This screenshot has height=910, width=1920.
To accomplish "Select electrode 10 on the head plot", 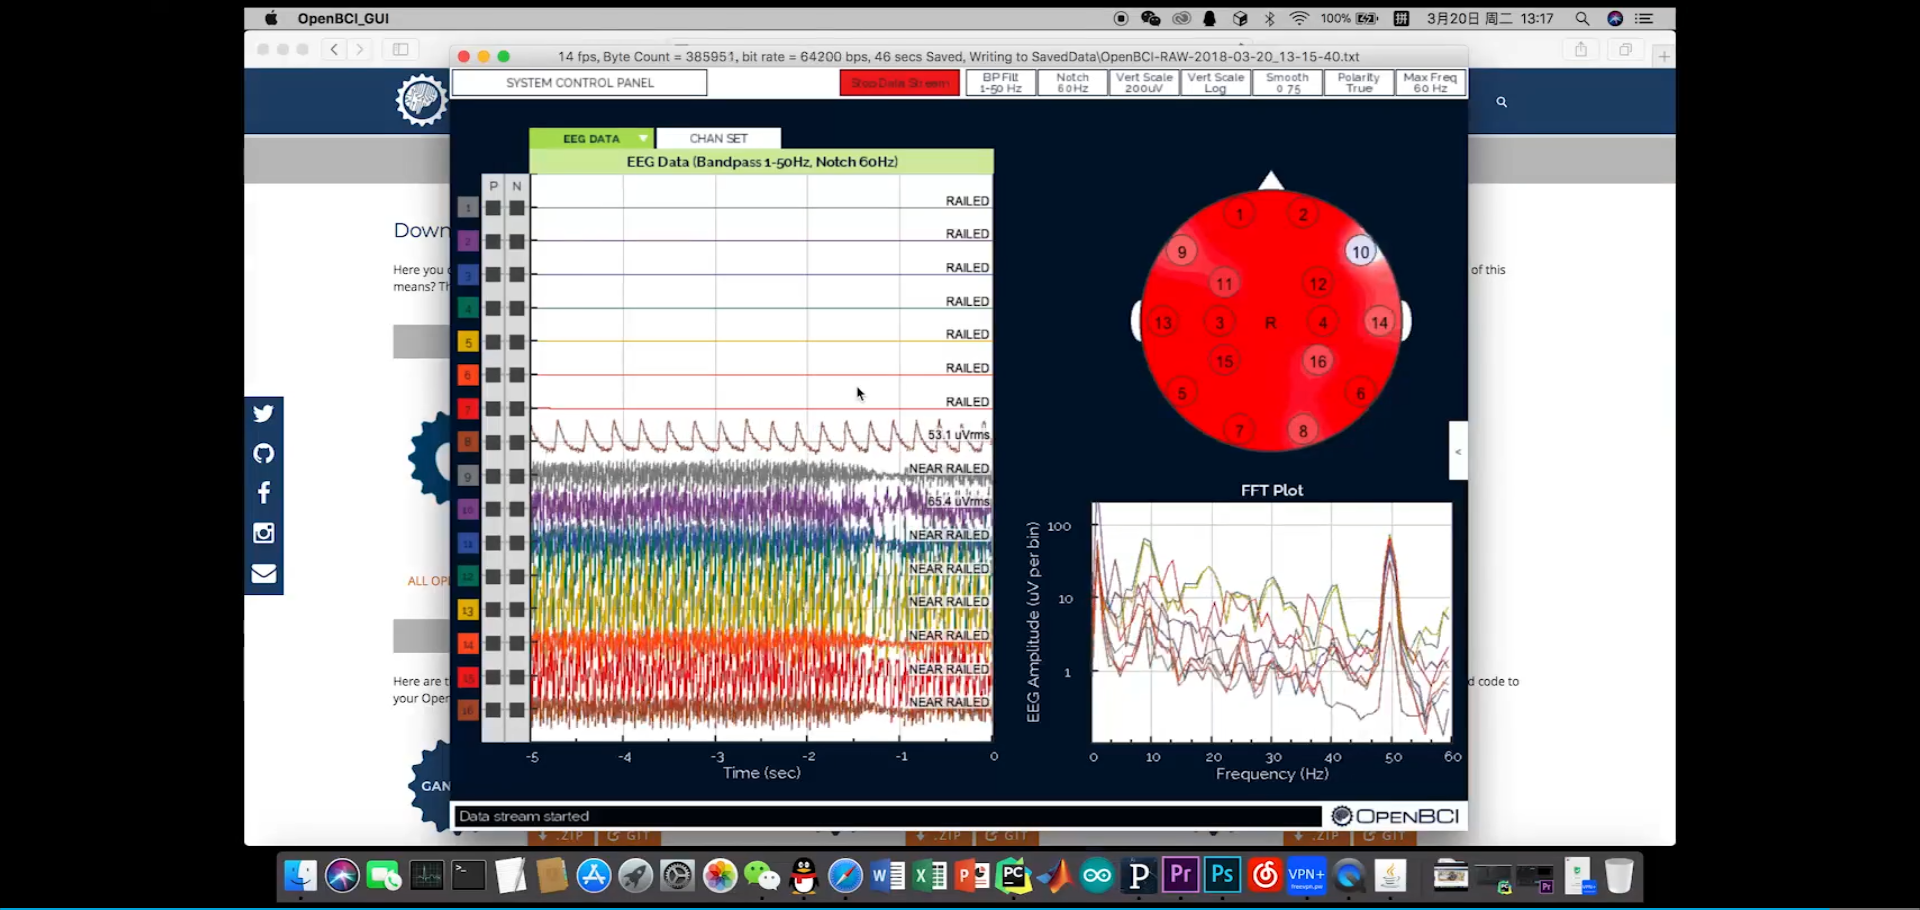I will 1361,252.
